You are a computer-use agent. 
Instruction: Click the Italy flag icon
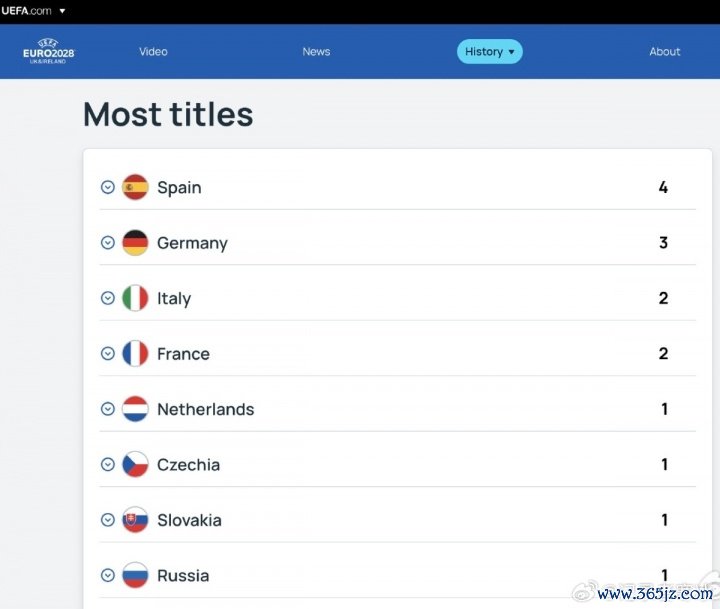pos(135,298)
